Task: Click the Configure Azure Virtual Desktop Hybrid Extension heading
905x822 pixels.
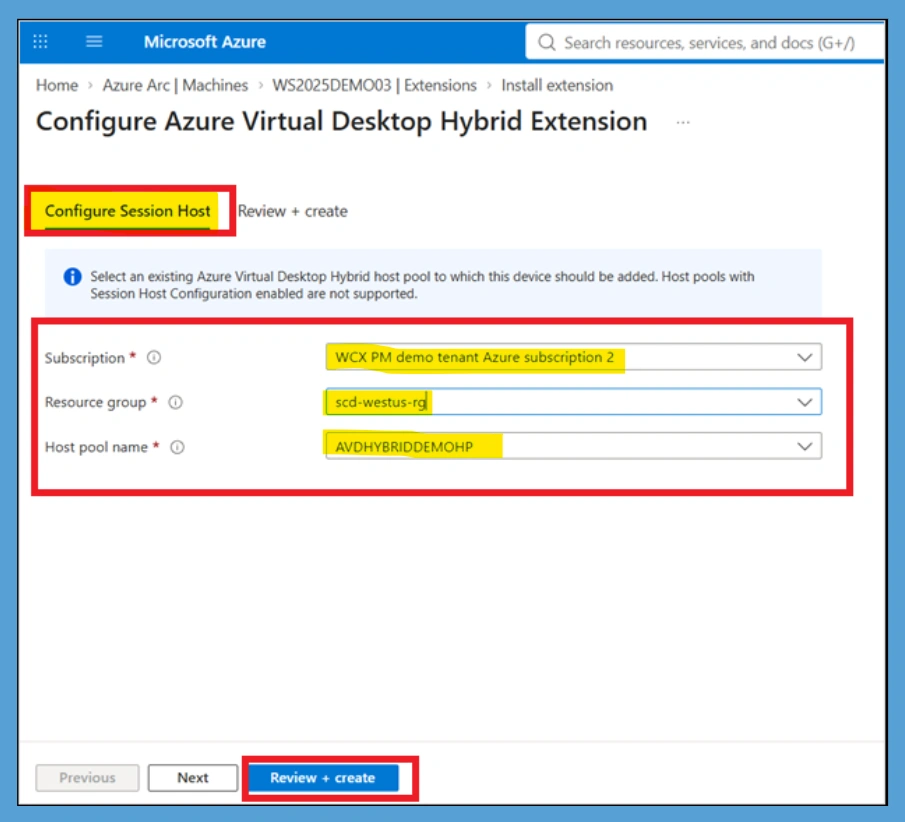Action: 341,122
